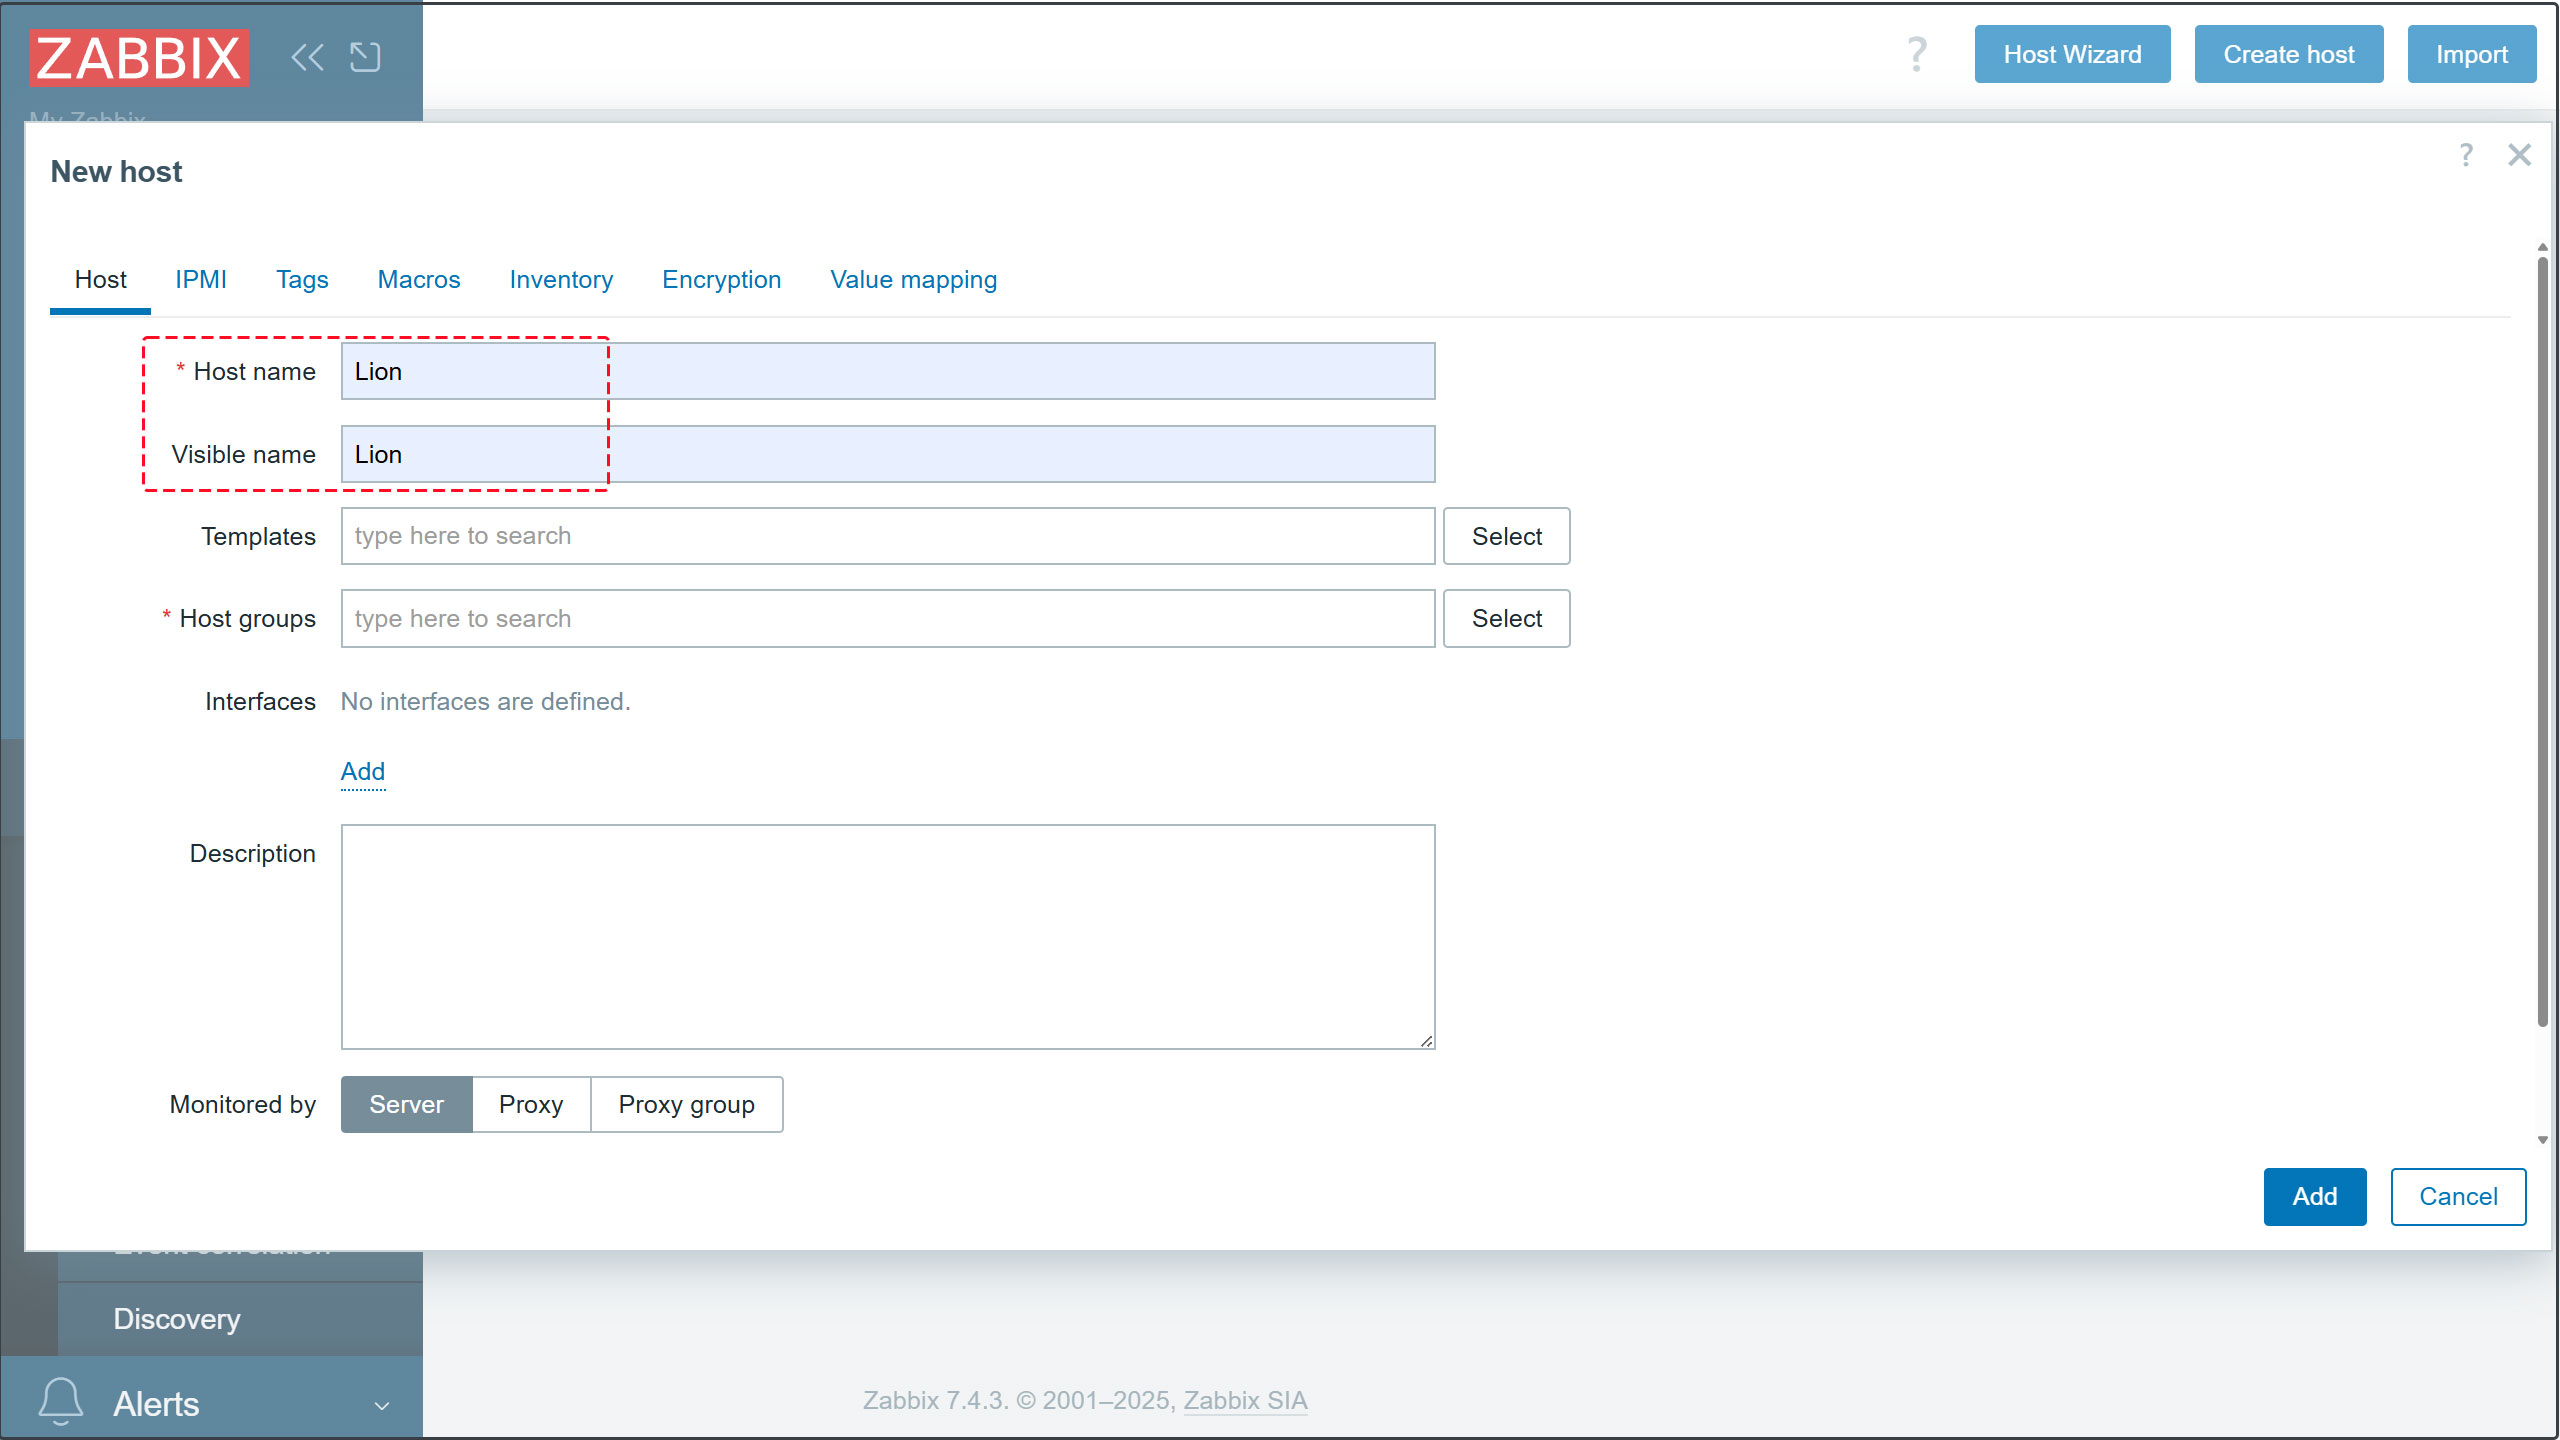Open the Host groups Select popup
The width and height of the screenshot is (2560, 1440).
1506,618
